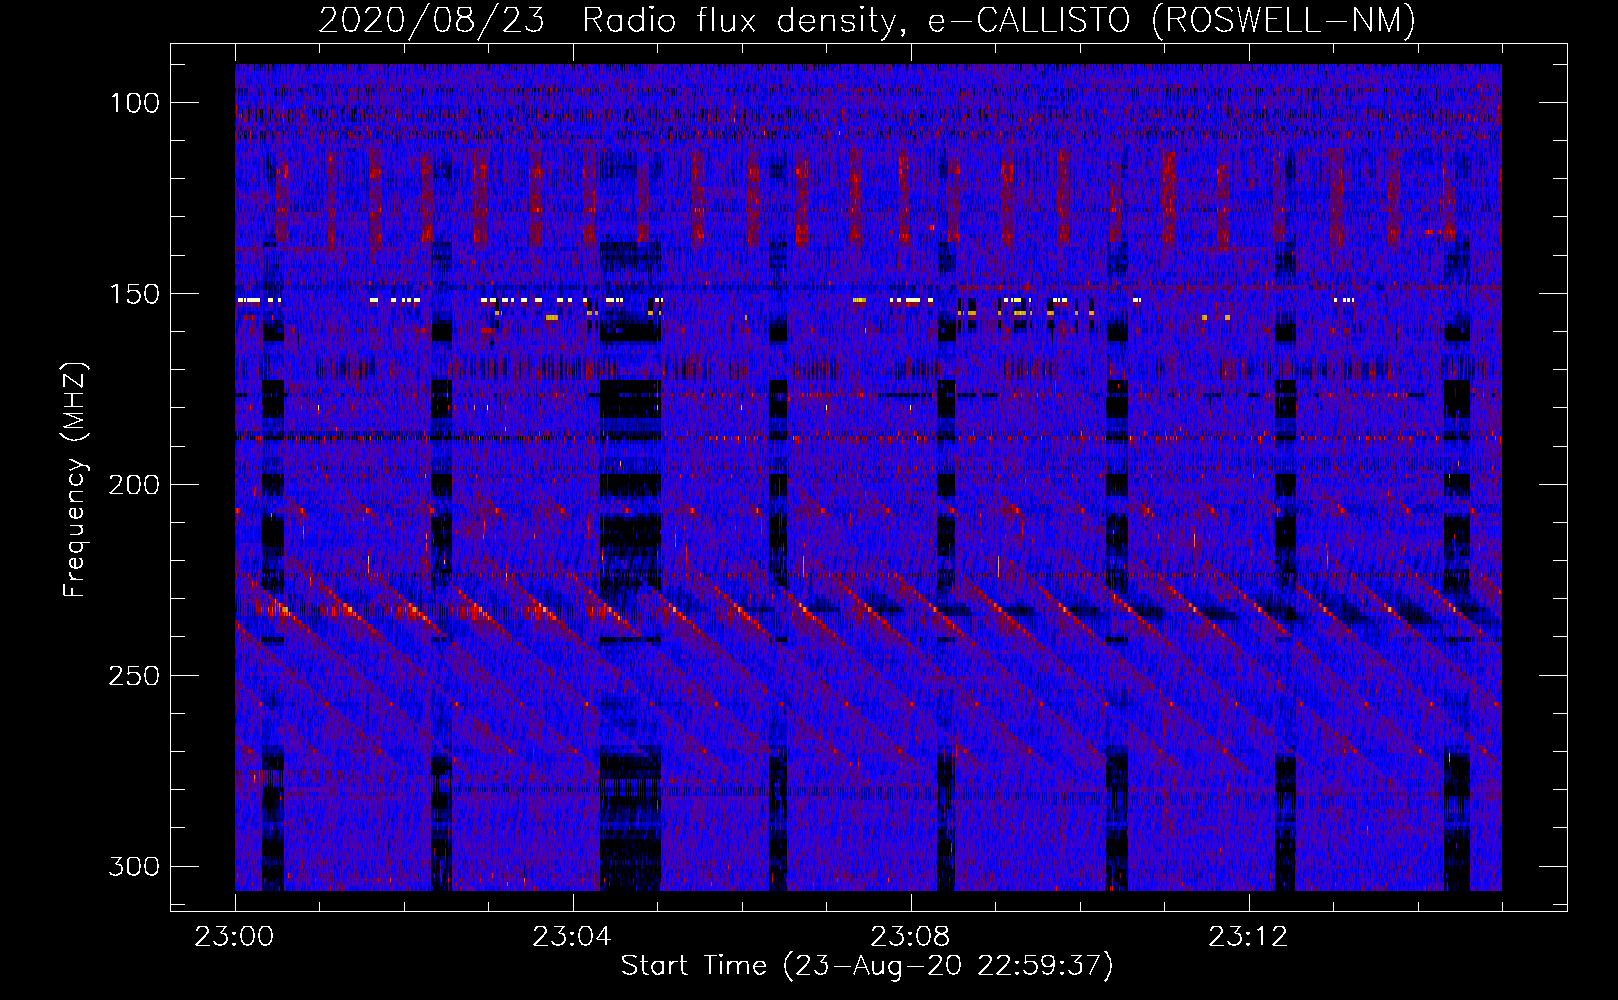Screen dimensions: 1618x1000
Task: Click the "23:00" time tick label
Action: [x=234, y=937]
